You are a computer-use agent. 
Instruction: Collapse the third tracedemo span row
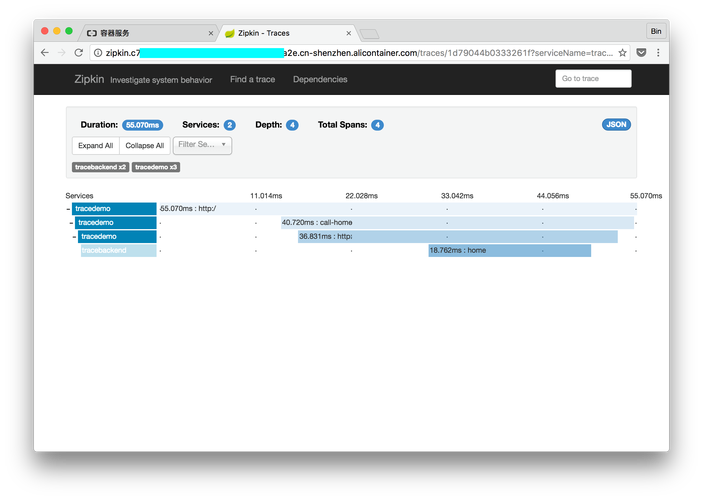(74, 237)
